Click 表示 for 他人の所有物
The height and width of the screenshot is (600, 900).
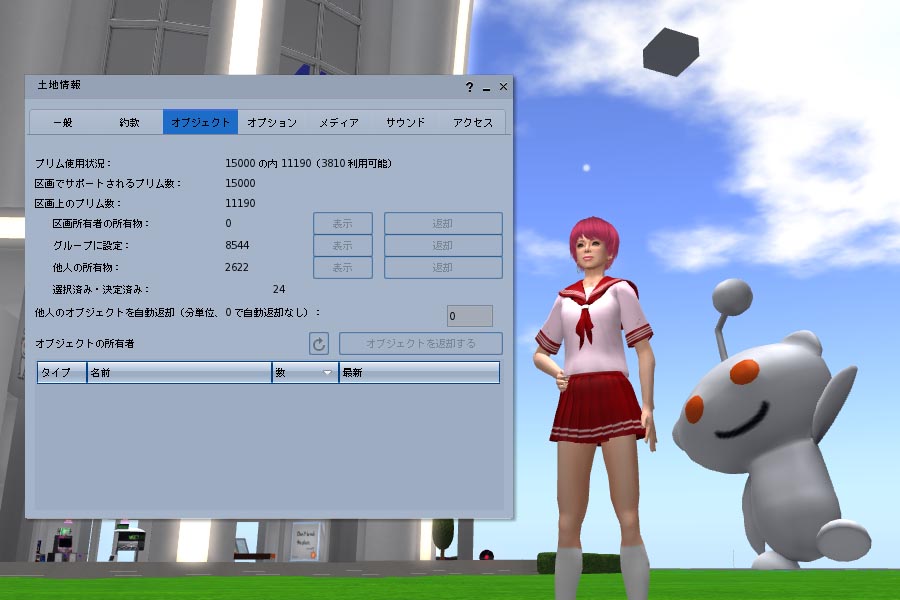coord(343,268)
